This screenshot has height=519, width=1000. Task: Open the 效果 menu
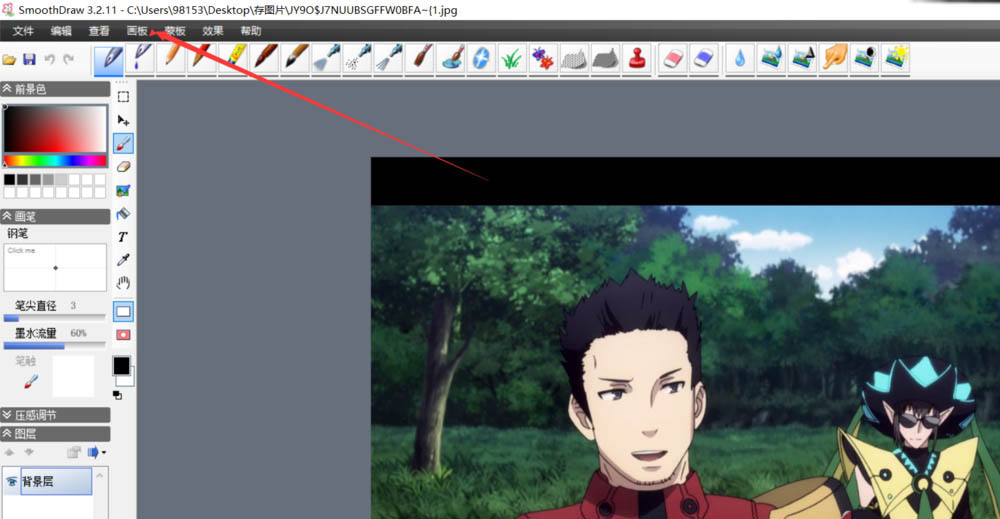click(x=213, y=31)
